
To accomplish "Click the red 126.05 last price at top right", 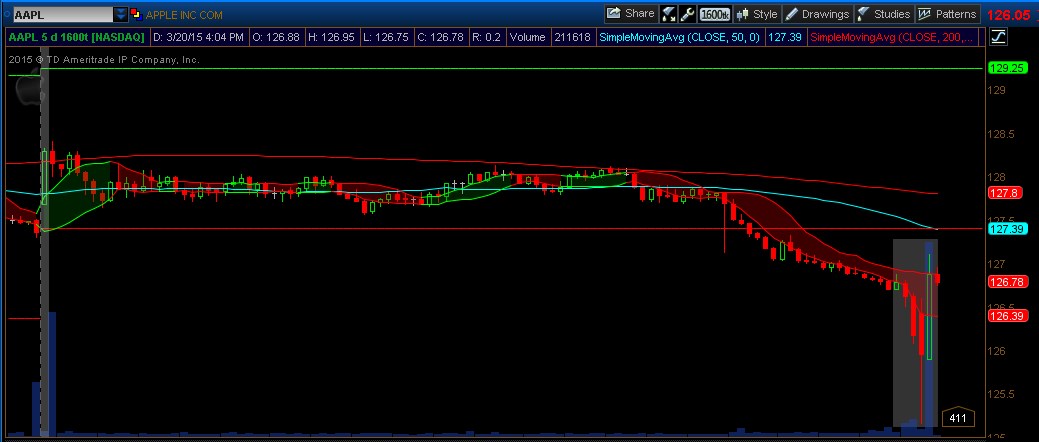I will click(x=1011, y=15).
